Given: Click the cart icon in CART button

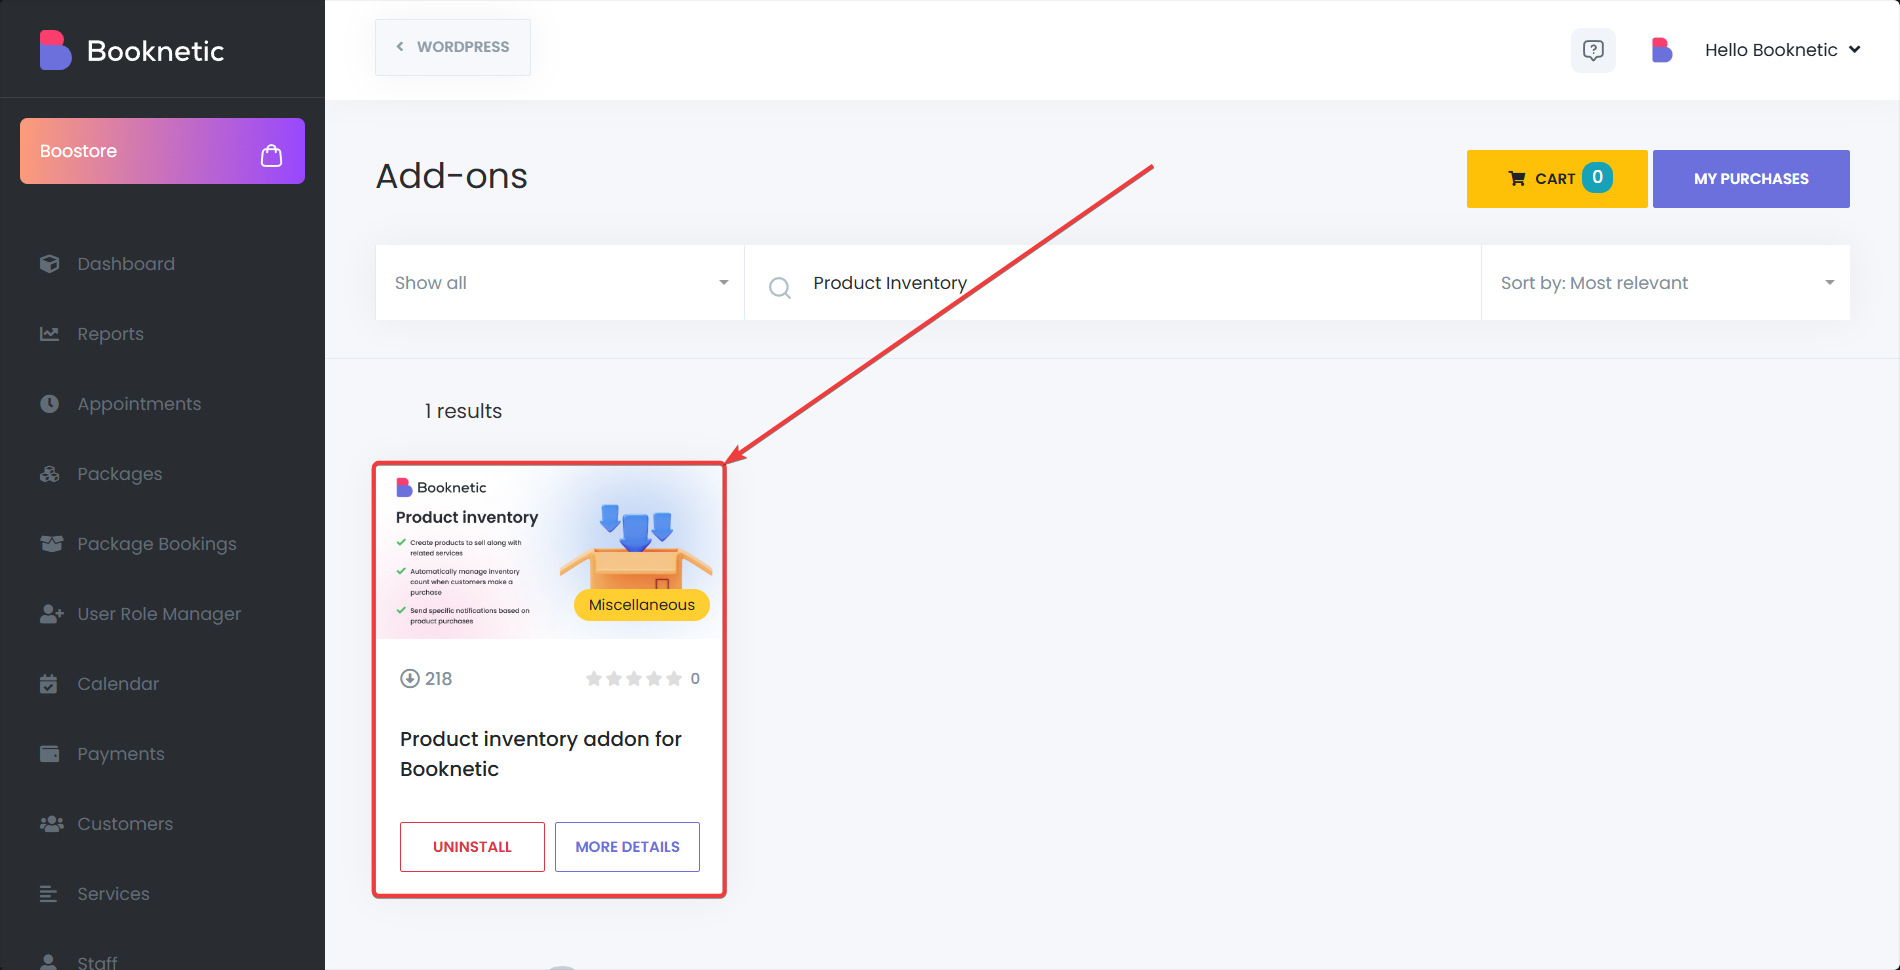Looking at the screenshot, I should [x=1517, y=179].
